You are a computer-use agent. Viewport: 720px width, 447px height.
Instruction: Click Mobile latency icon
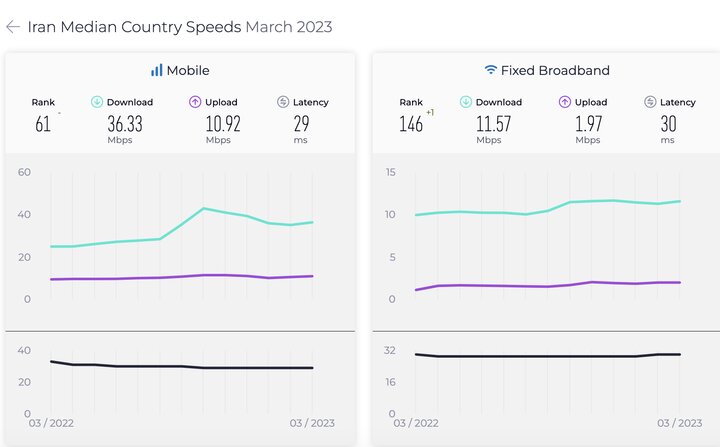pos(283,102)
